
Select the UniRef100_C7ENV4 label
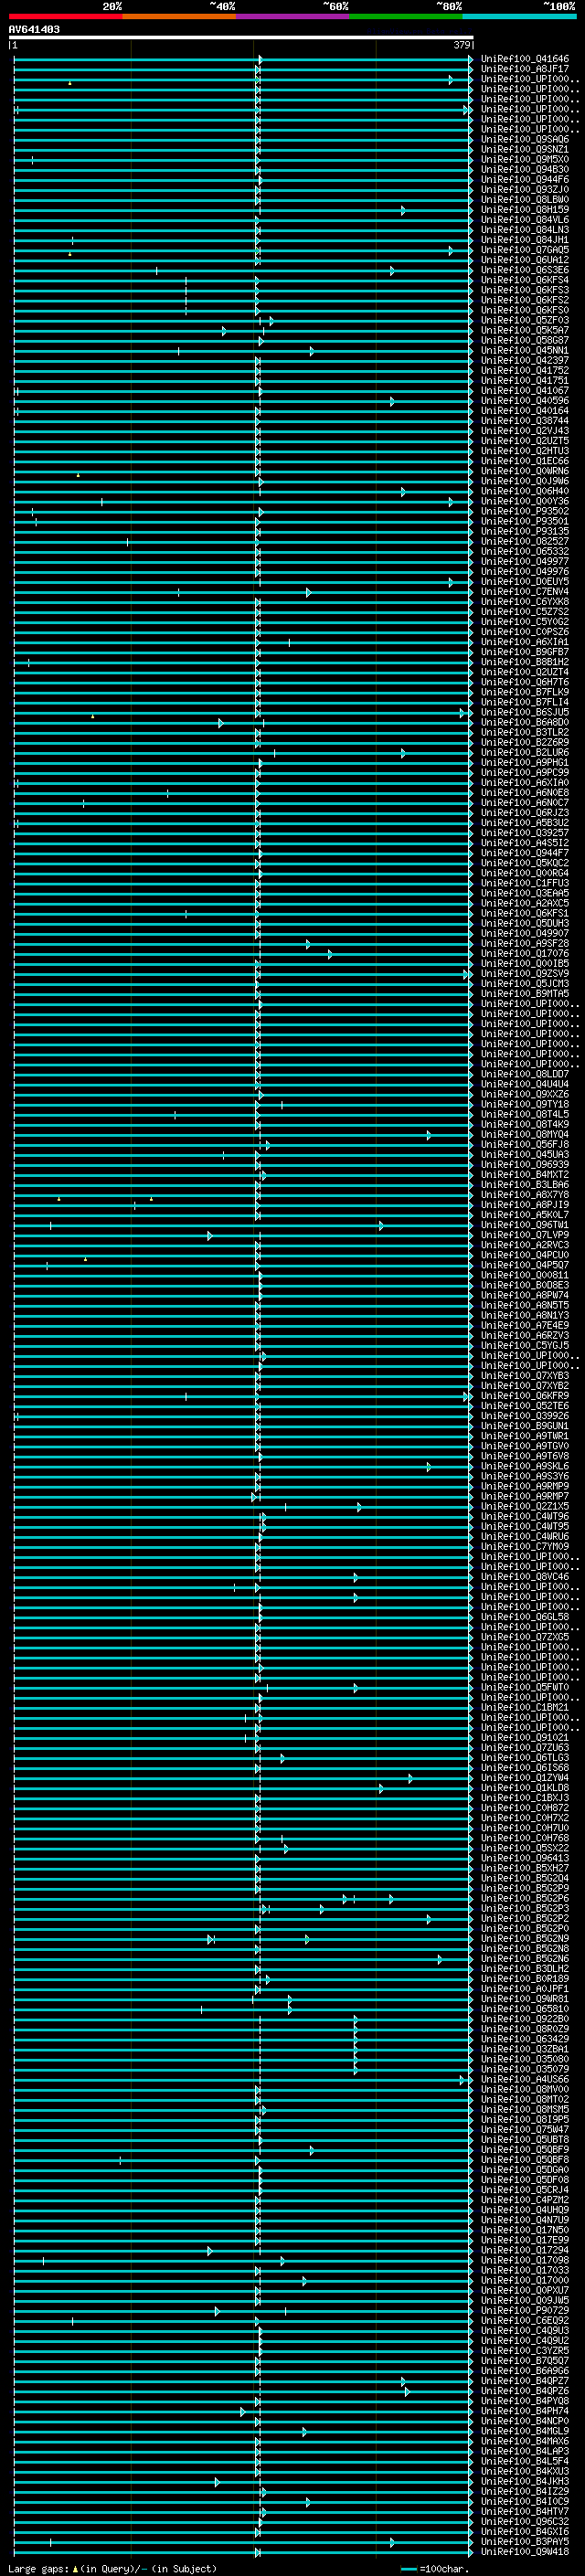[525, 592]
